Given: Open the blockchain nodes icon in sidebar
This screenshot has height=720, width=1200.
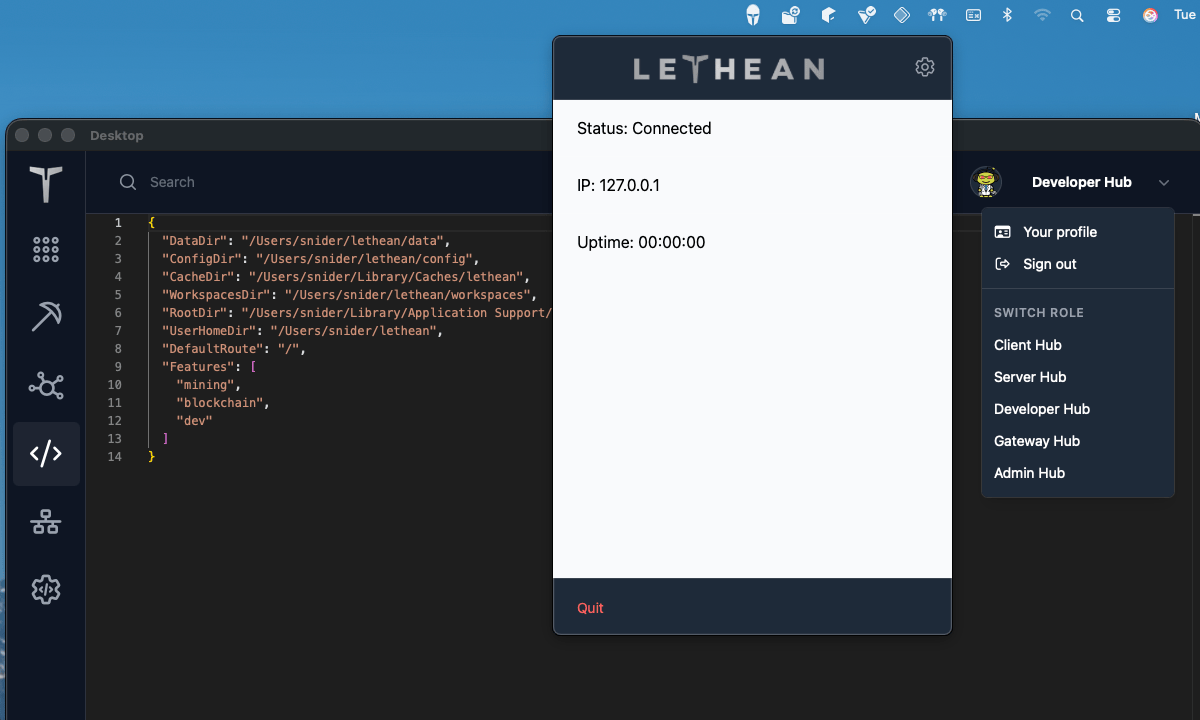Looking at the screenshot, I should coord(46,385).
